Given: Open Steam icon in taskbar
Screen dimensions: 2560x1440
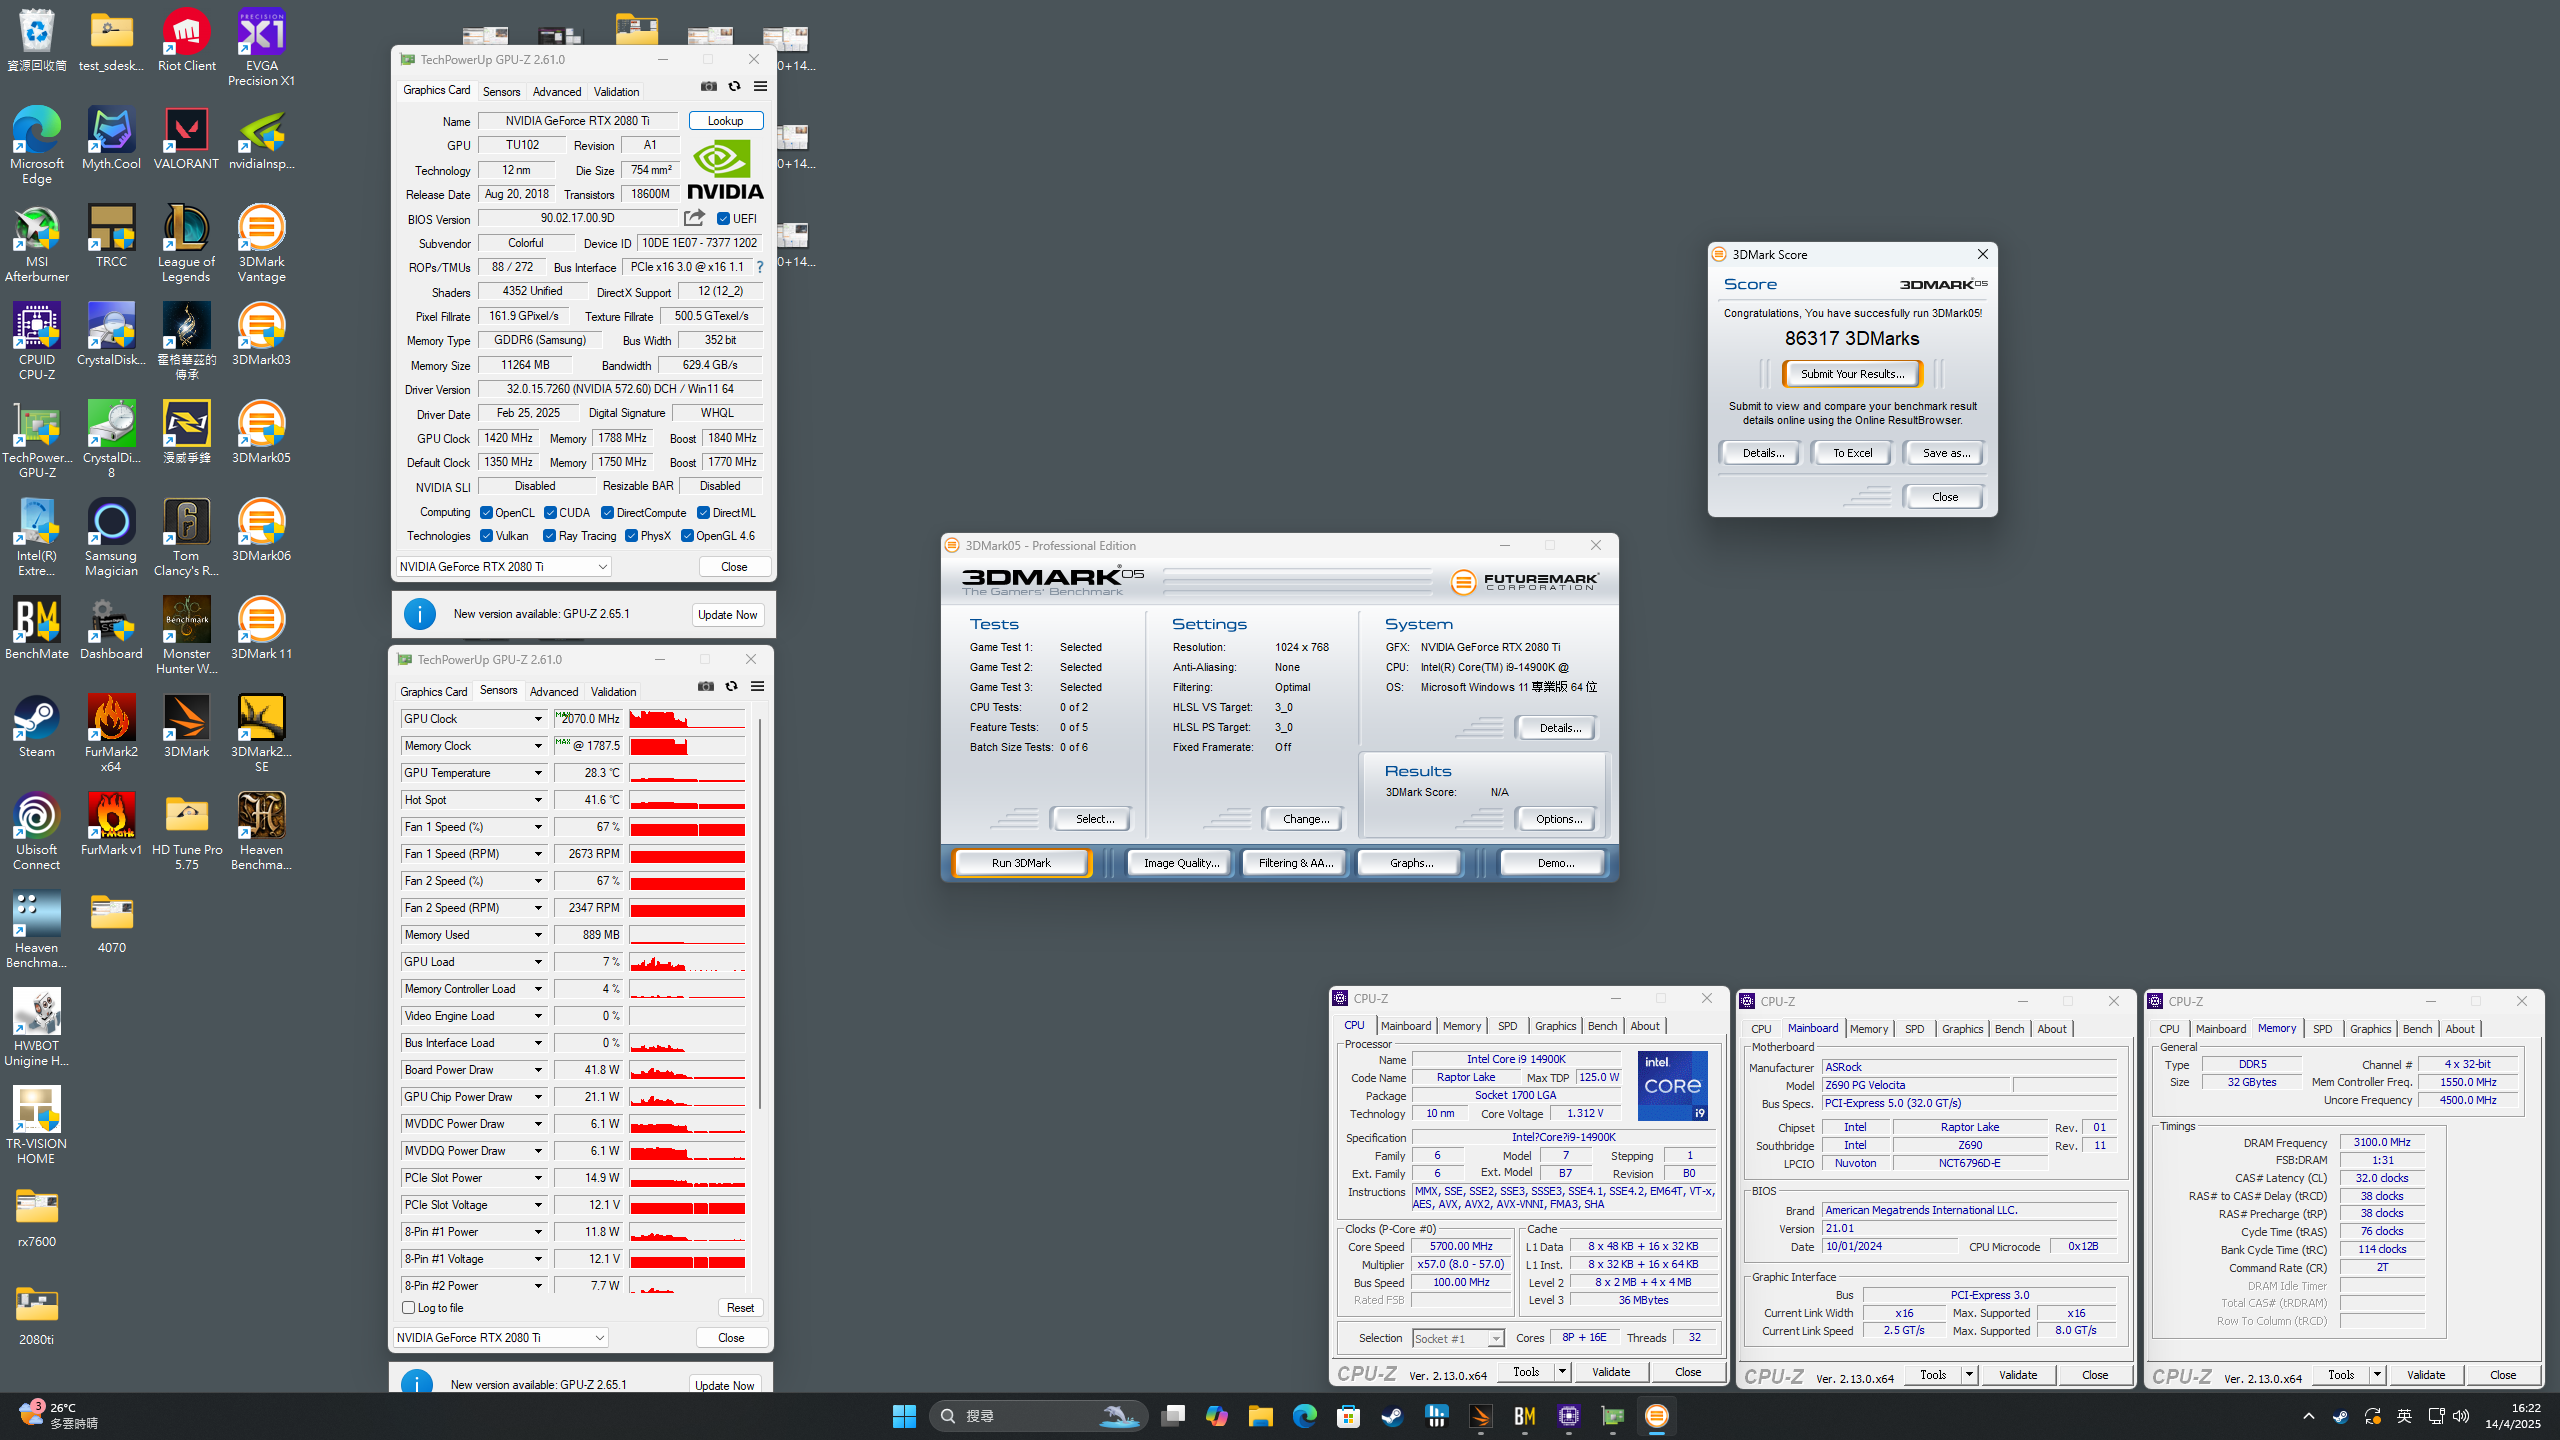Looking at the screenshot, I should pyautogui.click(x=1392, y=1415).
